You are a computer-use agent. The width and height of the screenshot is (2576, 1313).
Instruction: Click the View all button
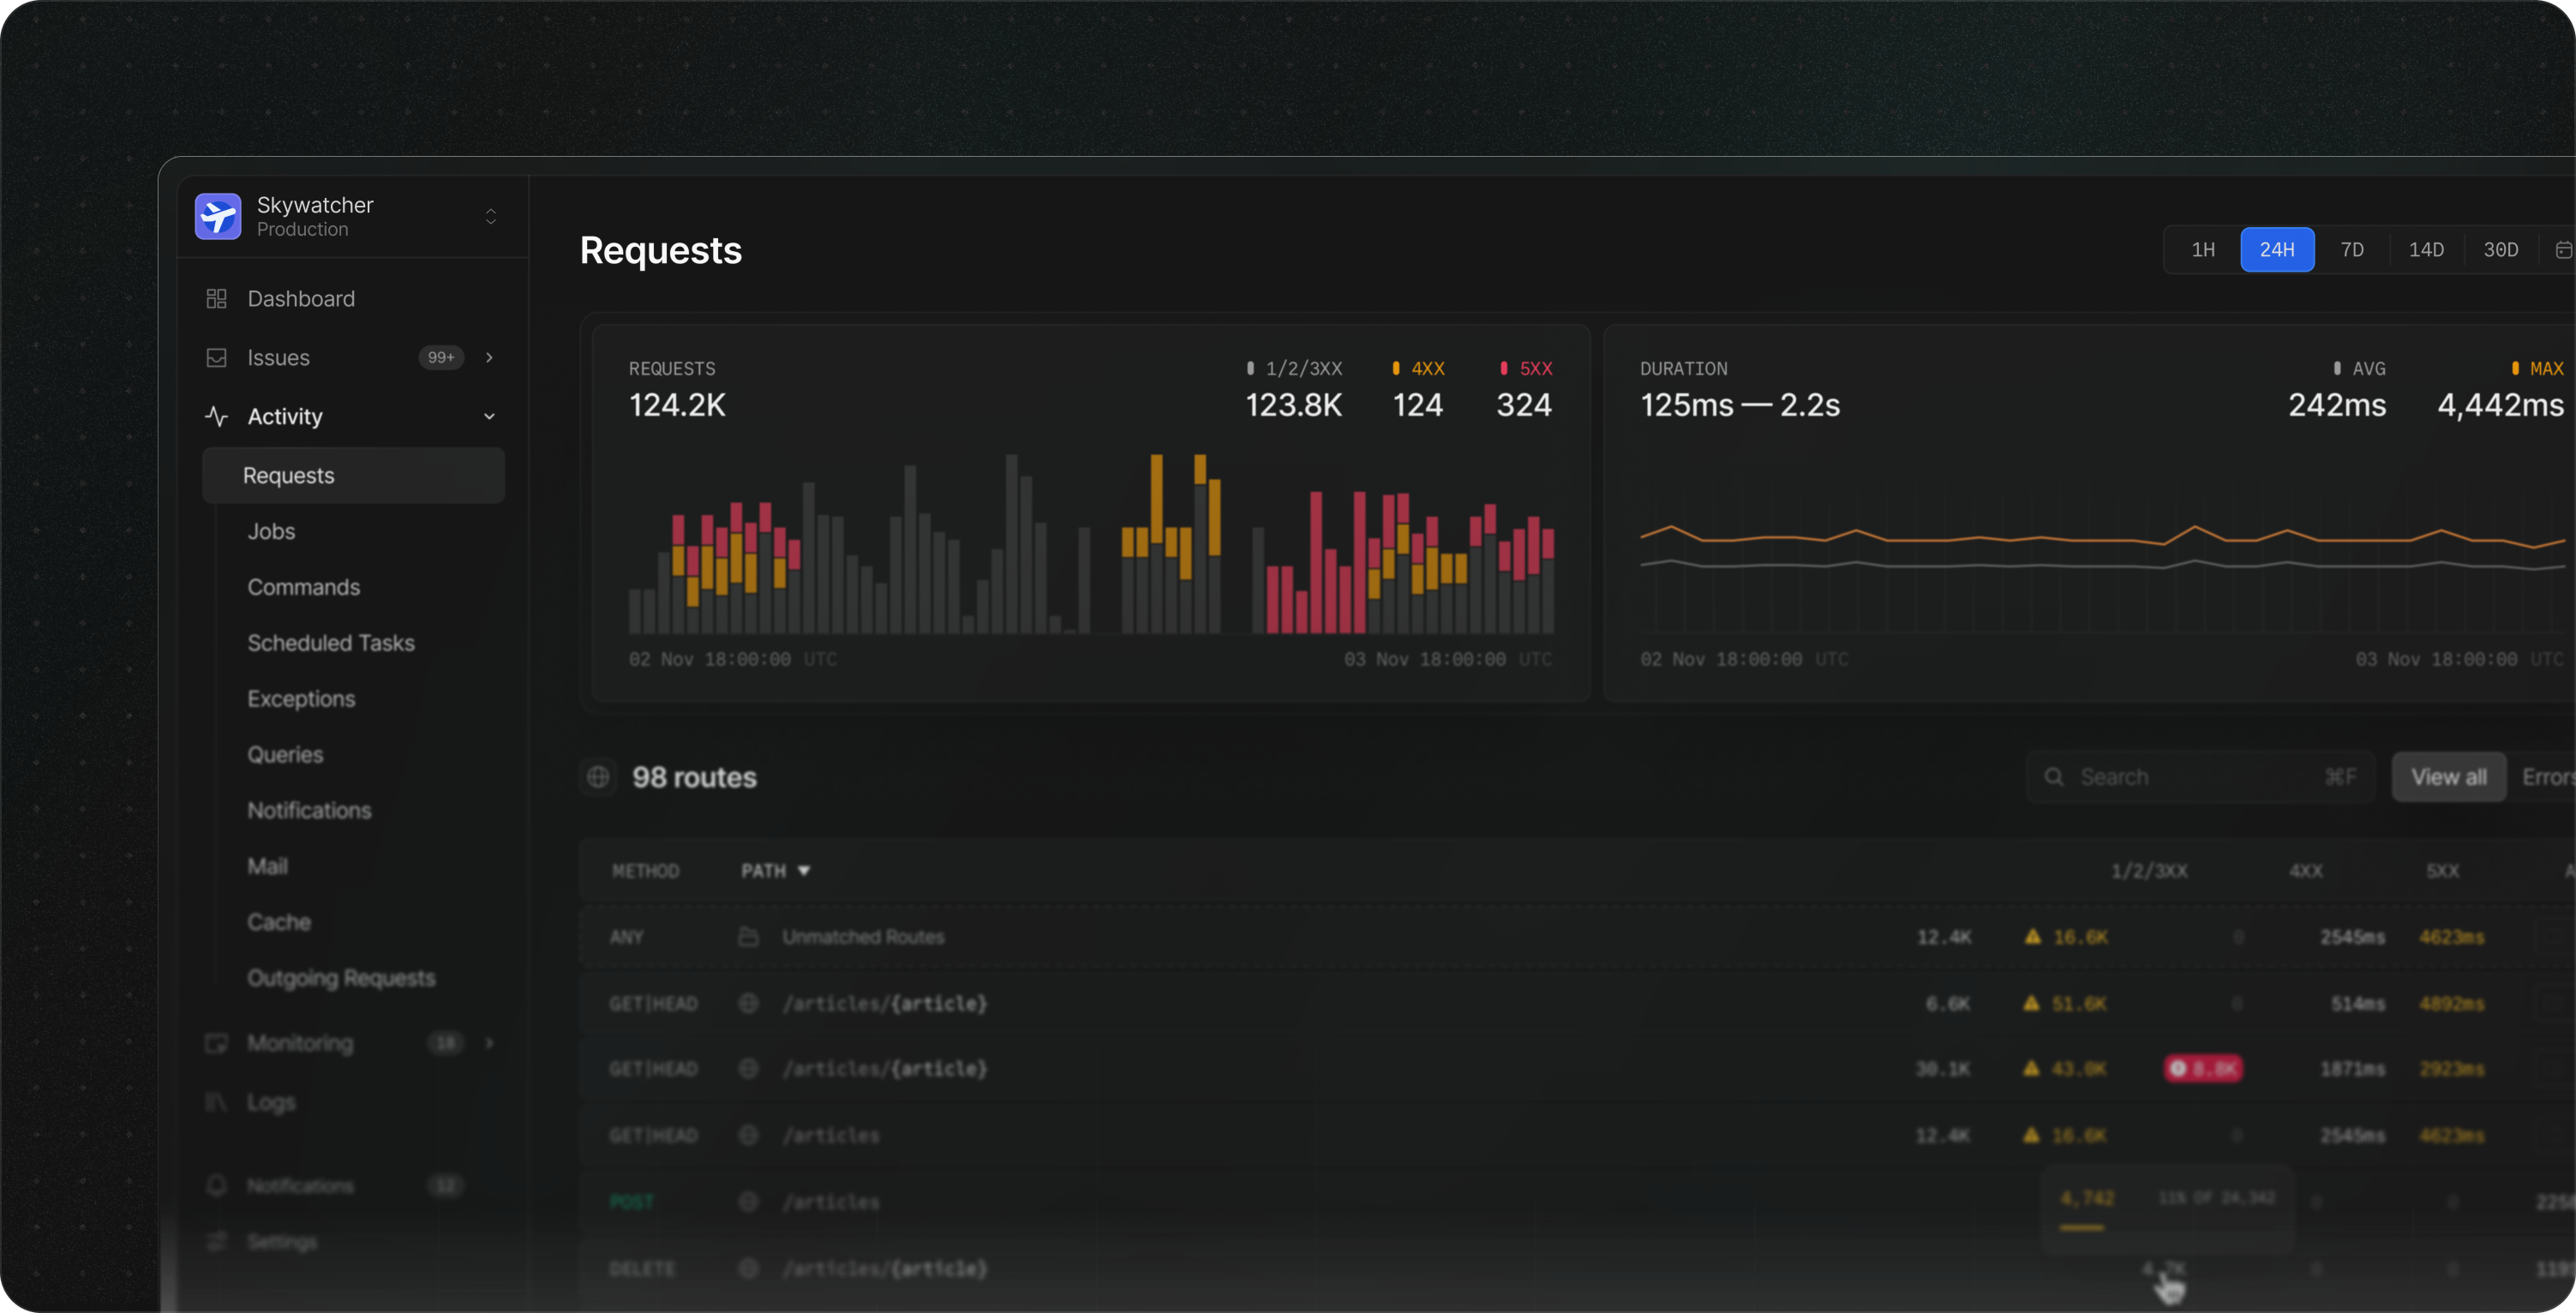coord(2449,776)
